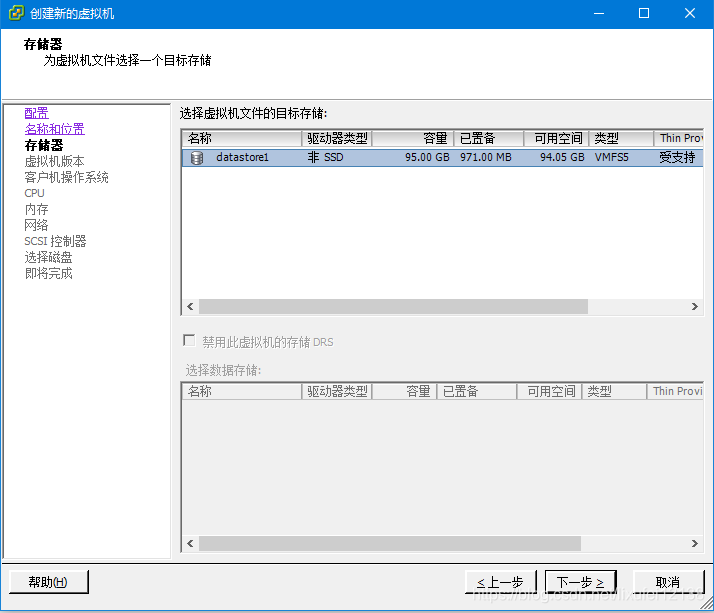Click the 受支持 thin provisioning cell
714x613 pixels.
click(x=677, y=158)
